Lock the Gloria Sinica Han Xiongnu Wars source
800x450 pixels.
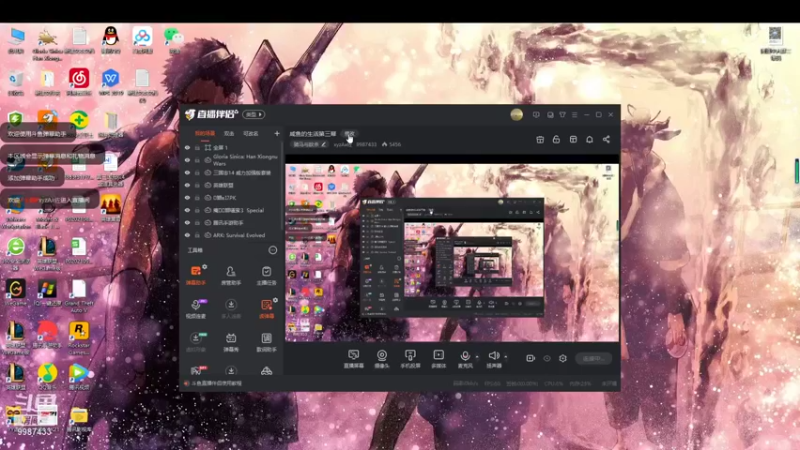click(x=197, y=160)
